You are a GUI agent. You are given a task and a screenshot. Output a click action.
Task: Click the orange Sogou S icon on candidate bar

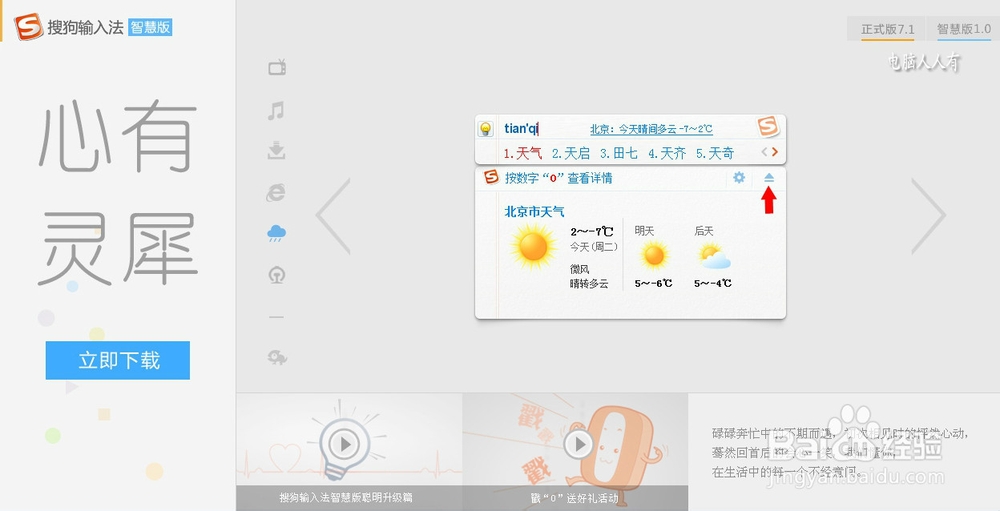click(768, 126)
